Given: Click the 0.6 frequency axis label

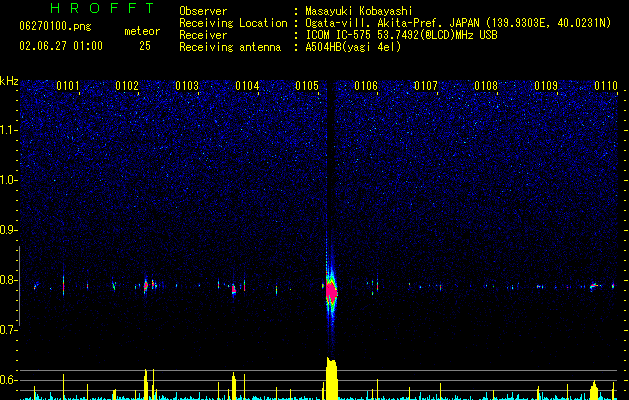Looking at the screenshot, I should pos(7,380).
